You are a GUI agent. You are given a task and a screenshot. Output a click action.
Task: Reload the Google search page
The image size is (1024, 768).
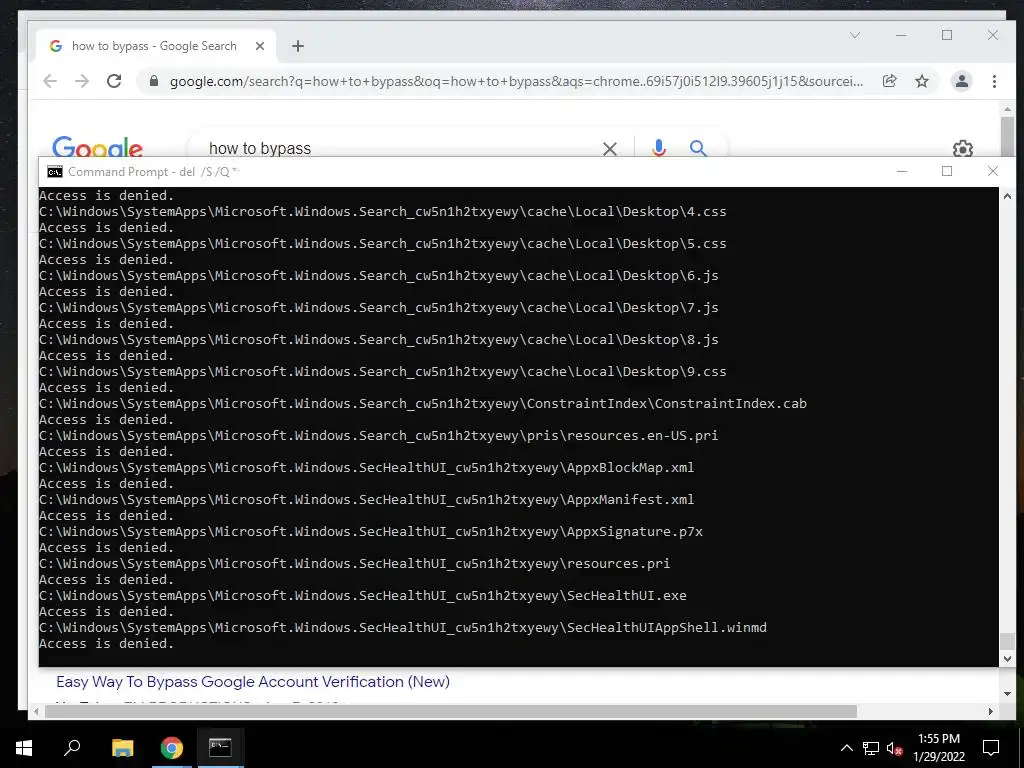pyautogui.click(x=114, y=81)
